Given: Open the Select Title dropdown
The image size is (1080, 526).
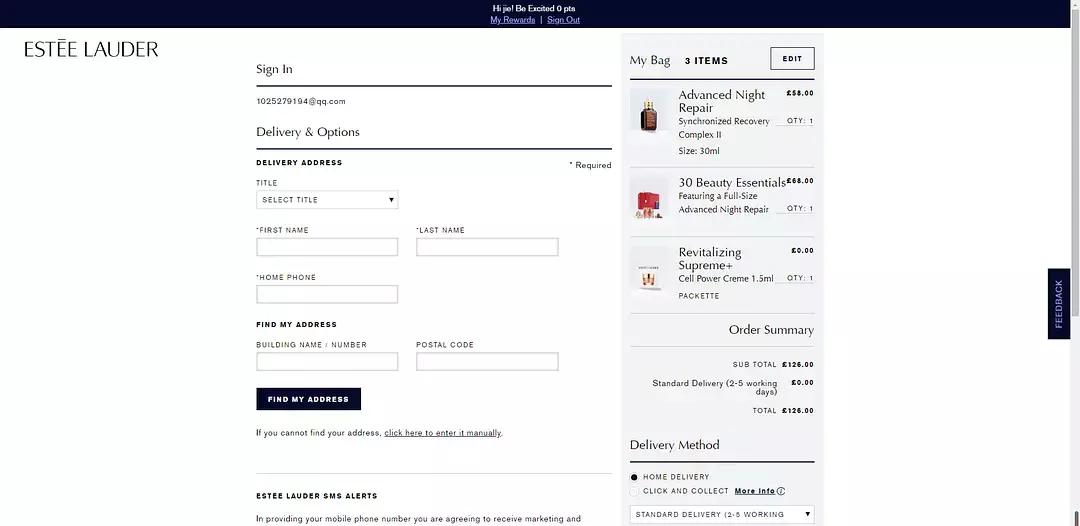Looking at the screenshot, I should 327,200.
